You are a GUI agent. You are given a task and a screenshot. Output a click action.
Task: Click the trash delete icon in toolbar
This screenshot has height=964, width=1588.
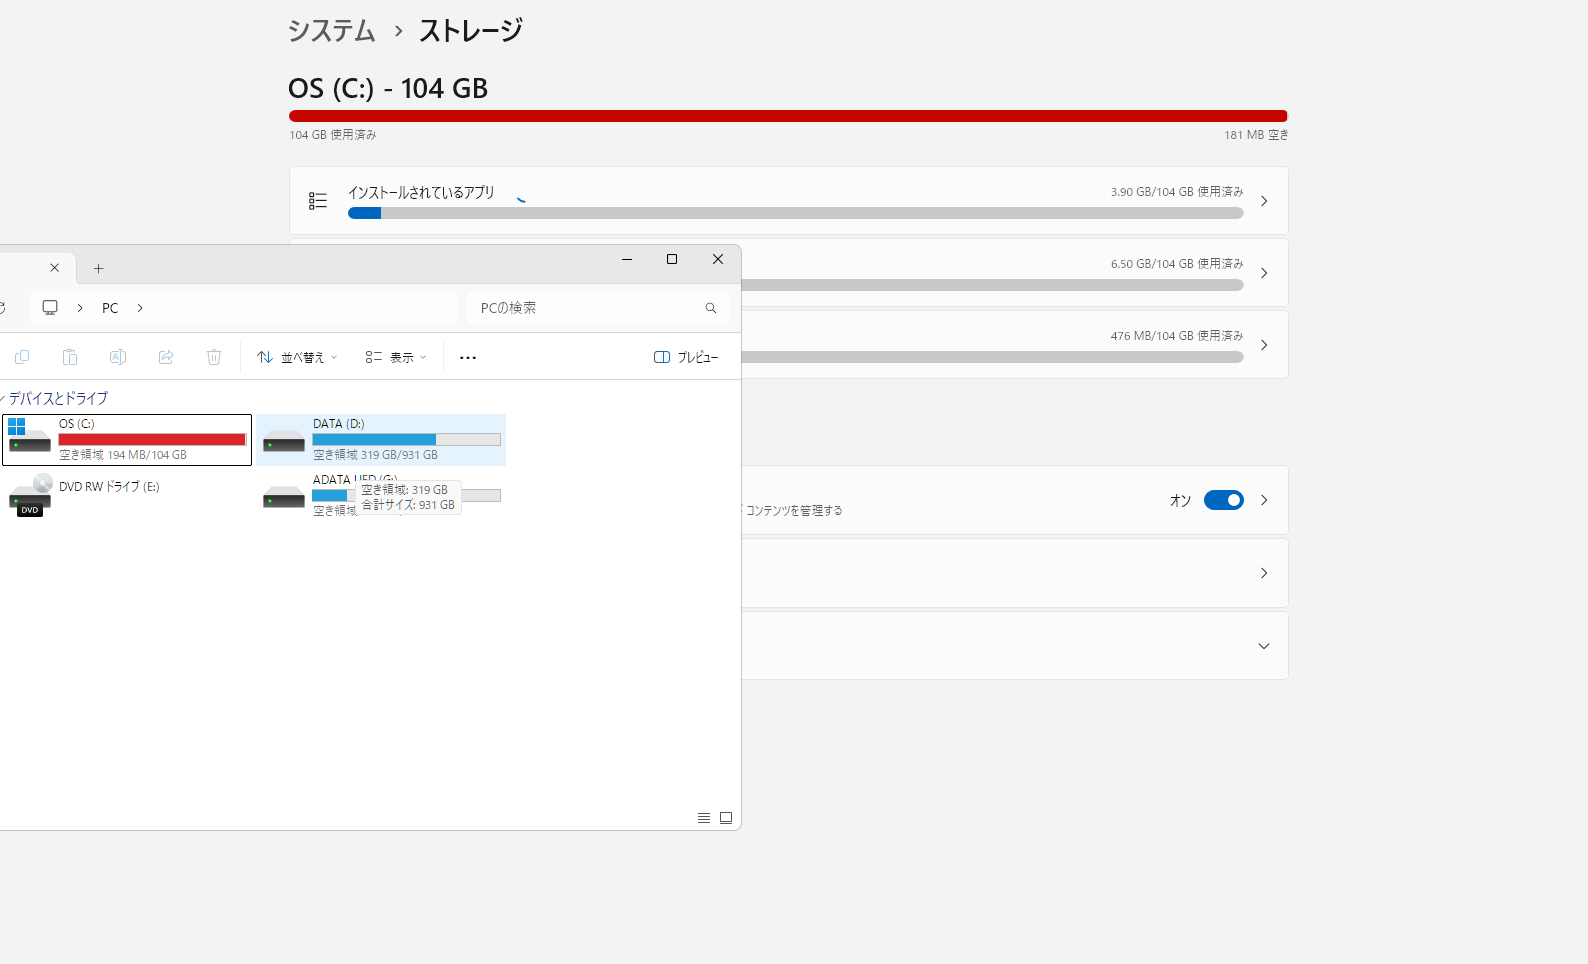[214, 357]
